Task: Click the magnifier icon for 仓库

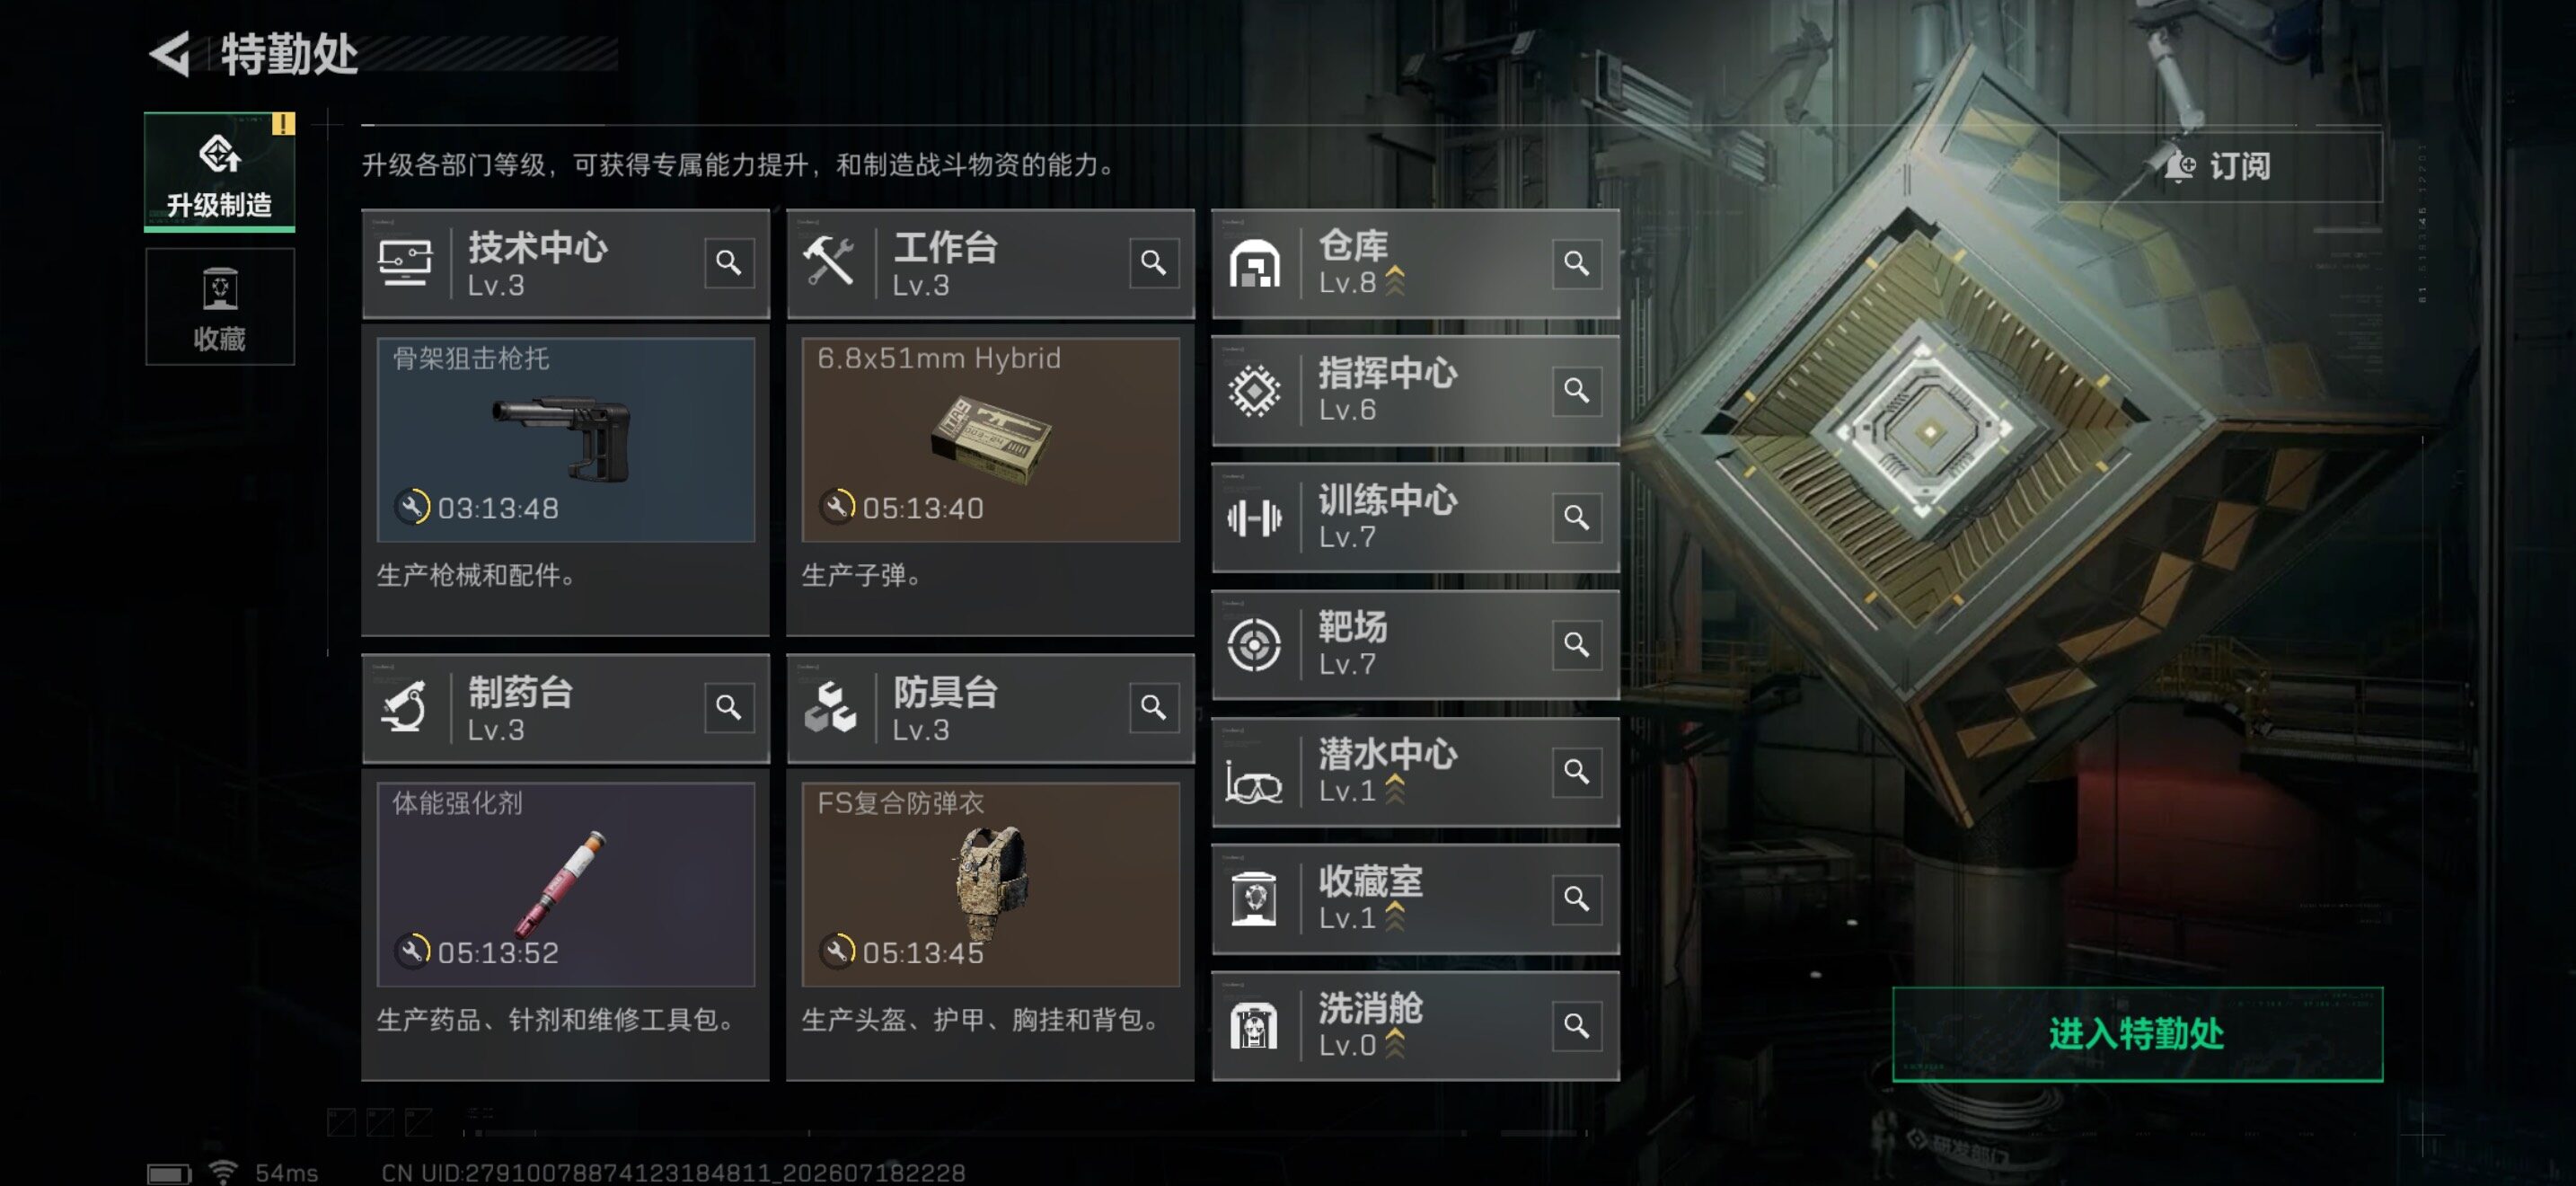Action: (1577, 263)
